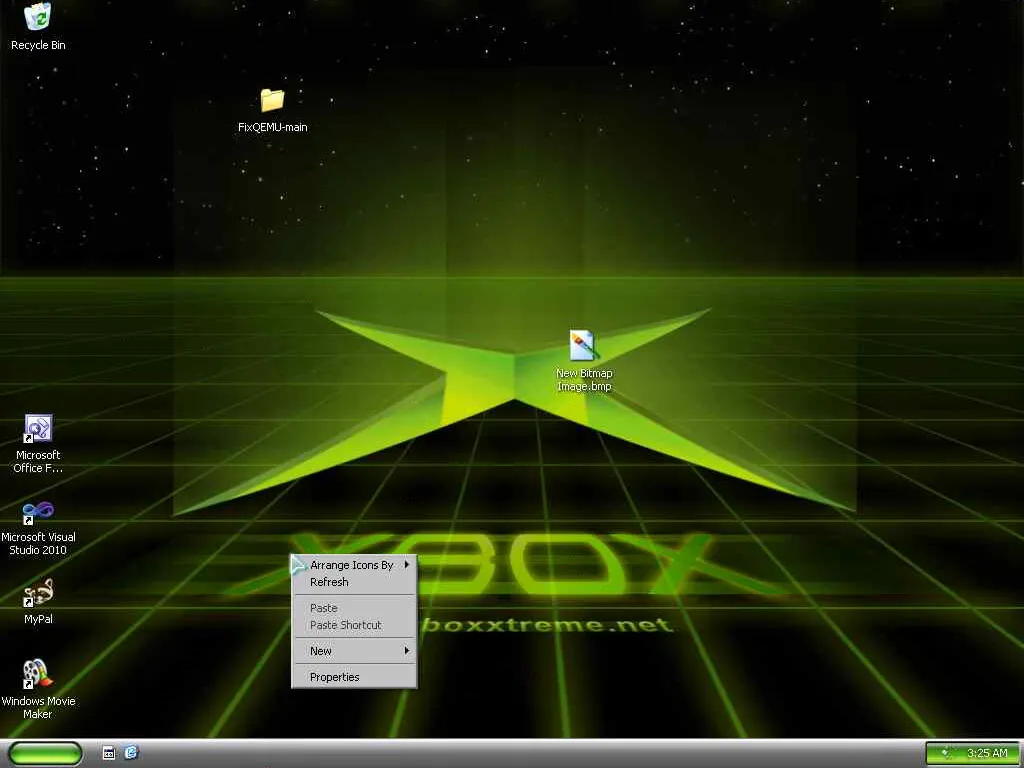This screenshot has width=1024, height=768.
Task: Click the arrow beside New
Action: click(407, 650)
